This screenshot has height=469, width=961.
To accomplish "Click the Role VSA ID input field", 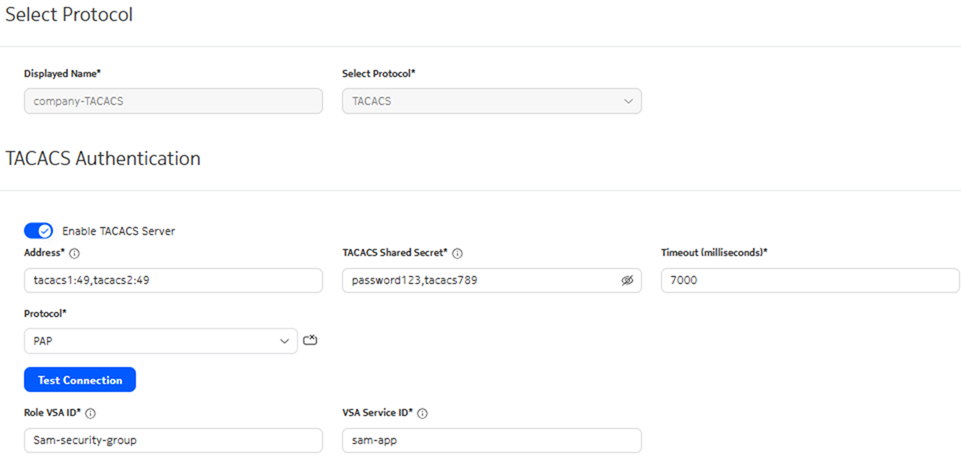I will (173, 440).
